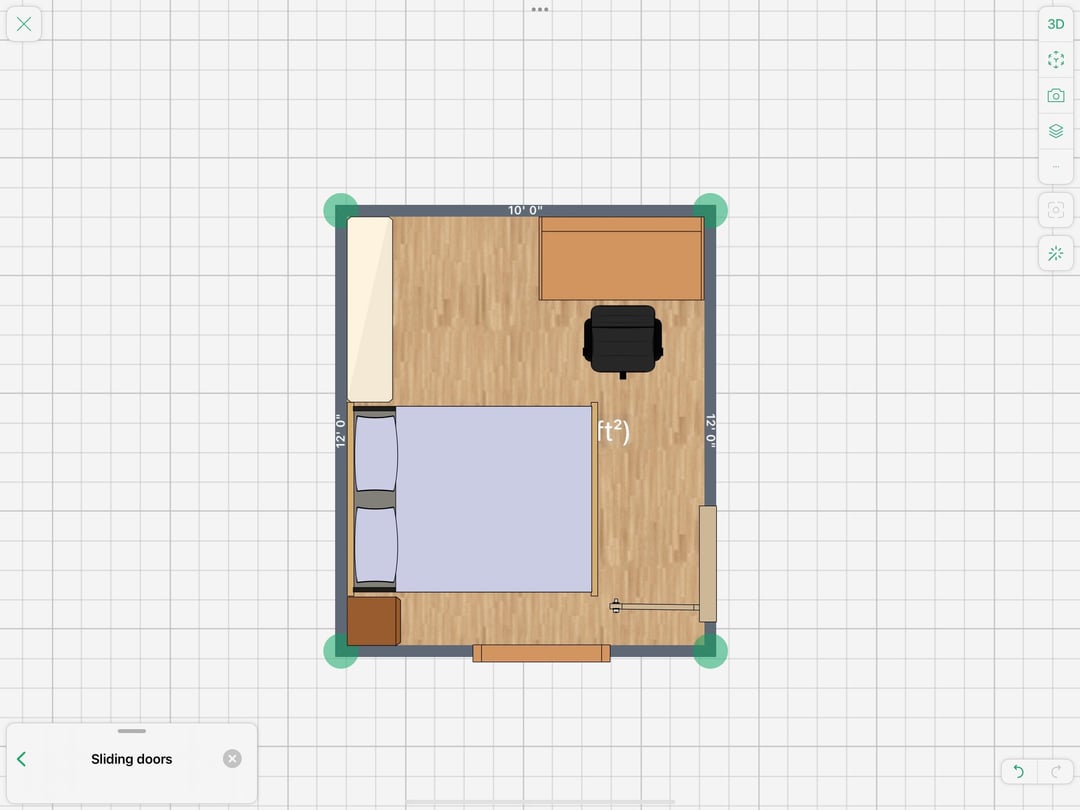
Task: Close the editor with the X button
Action: pos(24,24)
